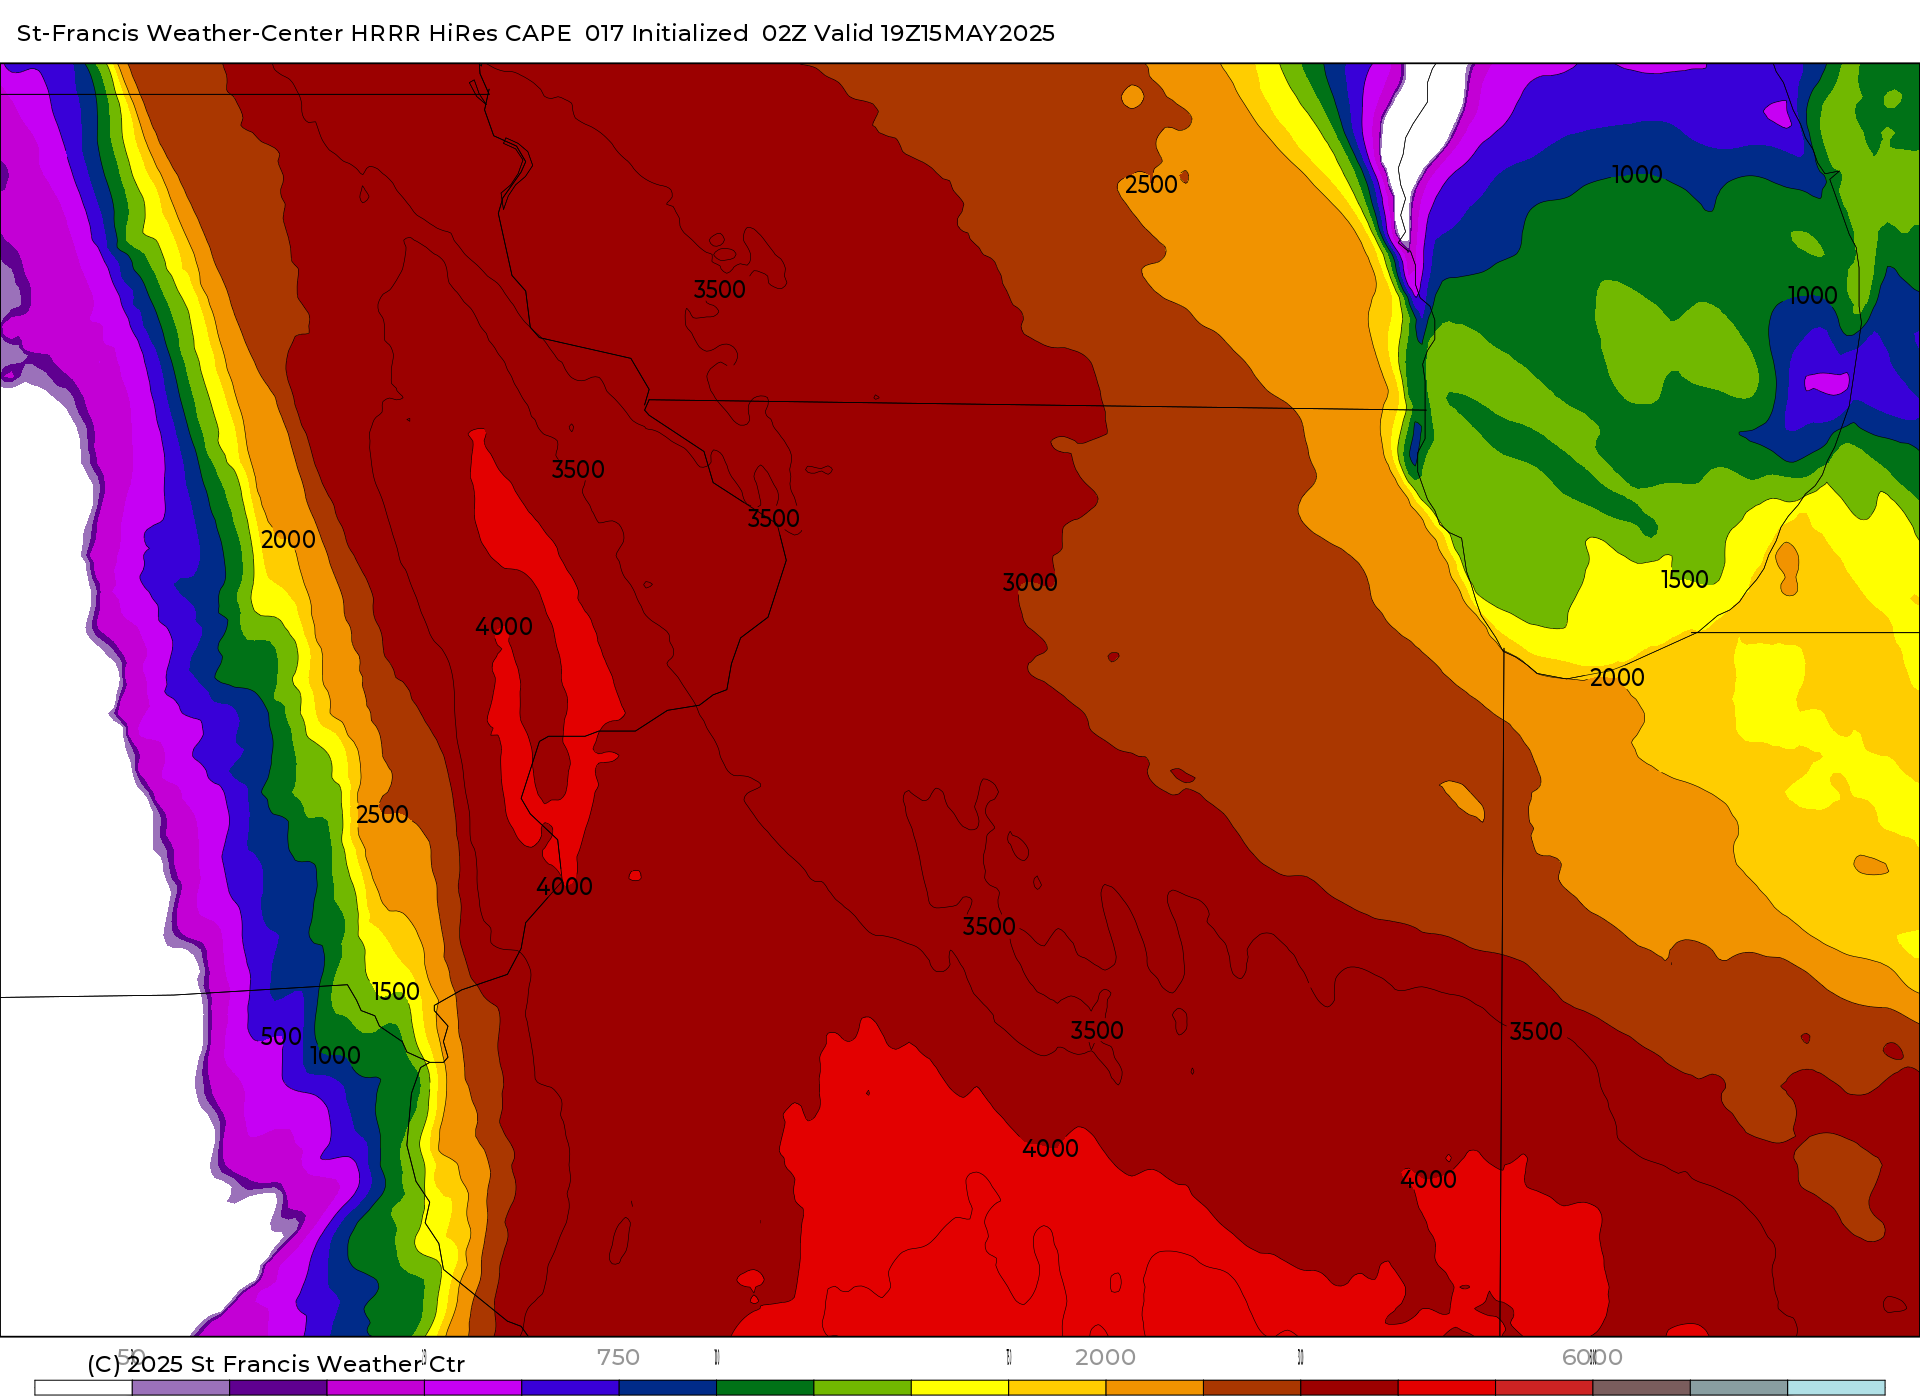Click 'St-Francis Weather-Center' in the title
This screenshot has width=1920, height=1400.
click(x=181, y=33)
